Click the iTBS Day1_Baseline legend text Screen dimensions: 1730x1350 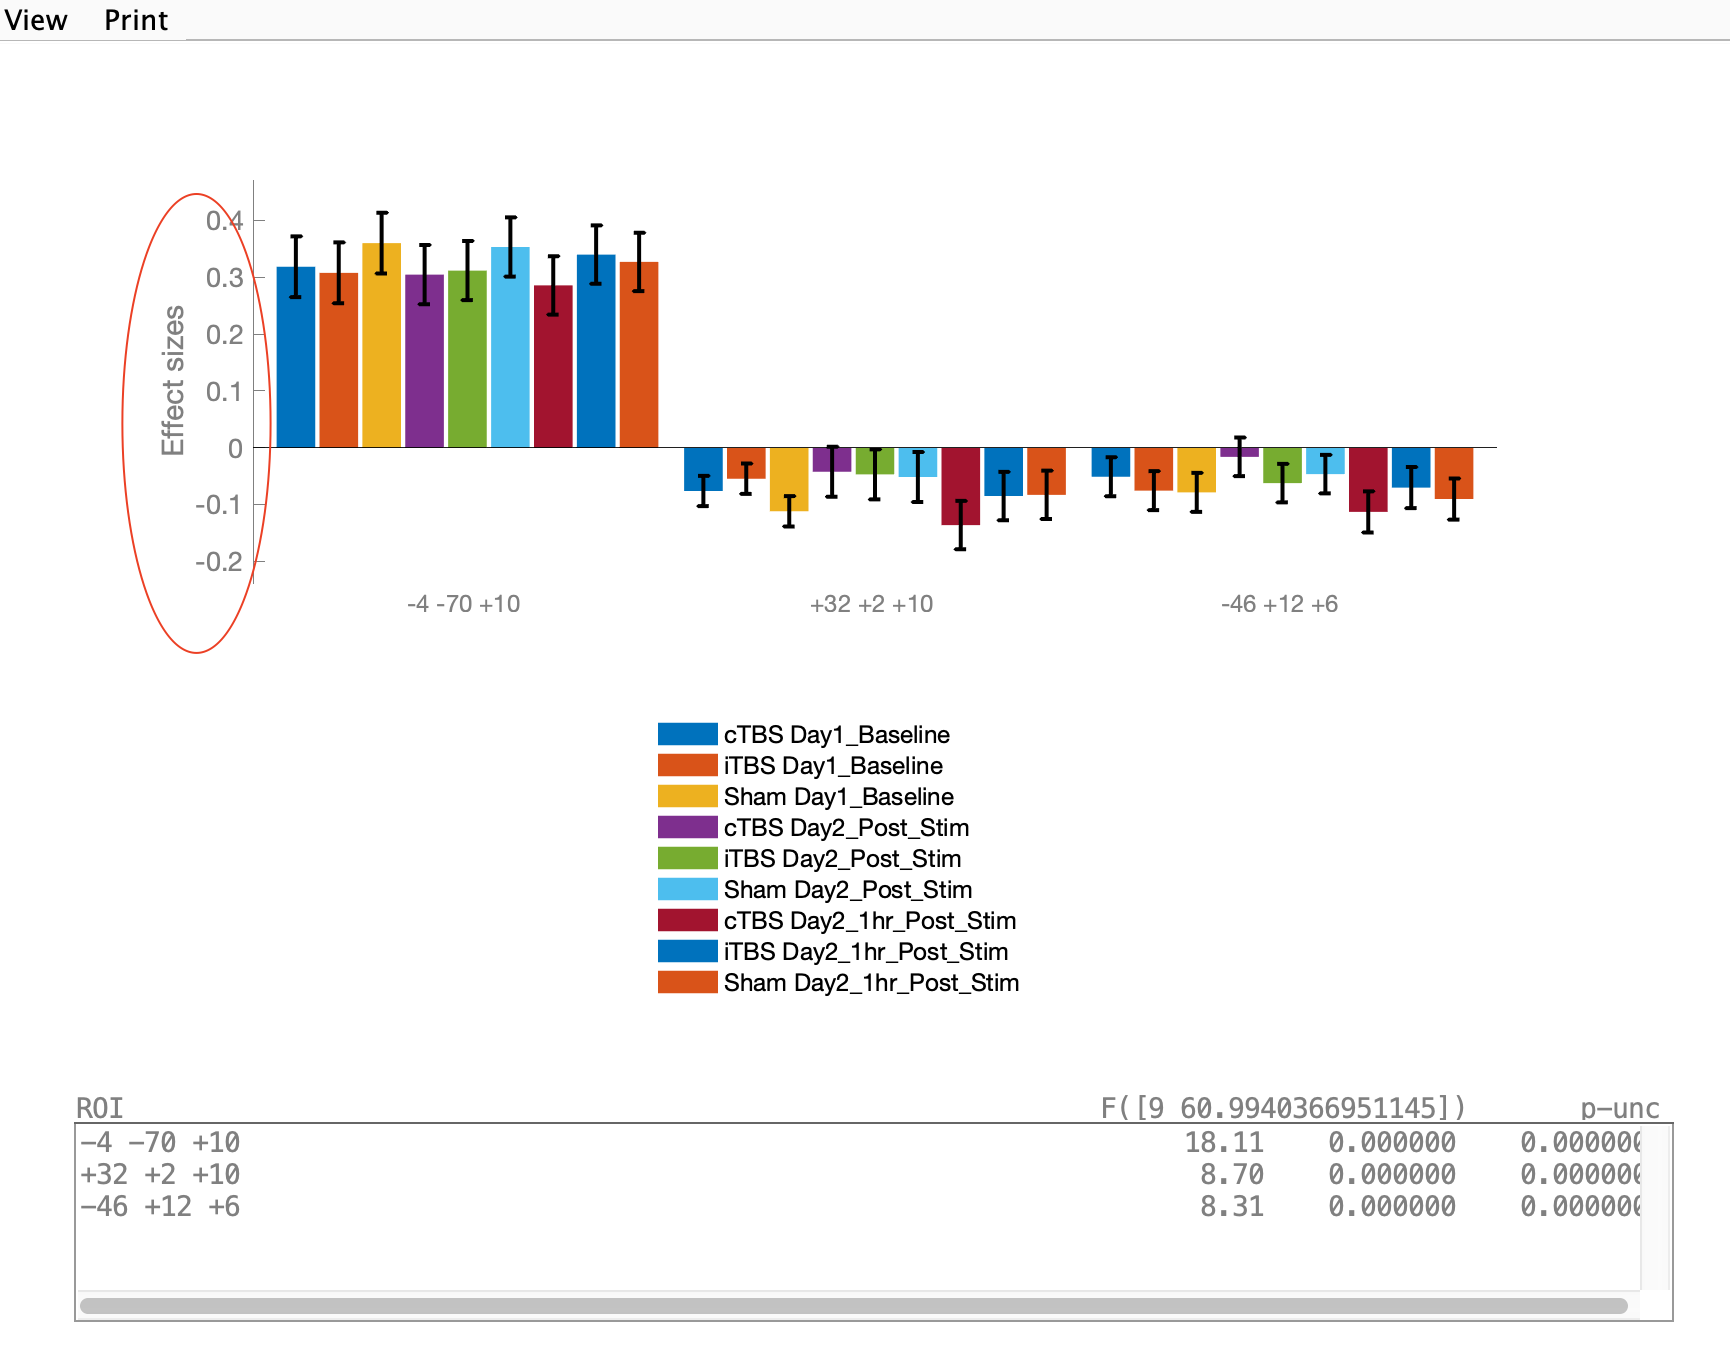(833, 766)
